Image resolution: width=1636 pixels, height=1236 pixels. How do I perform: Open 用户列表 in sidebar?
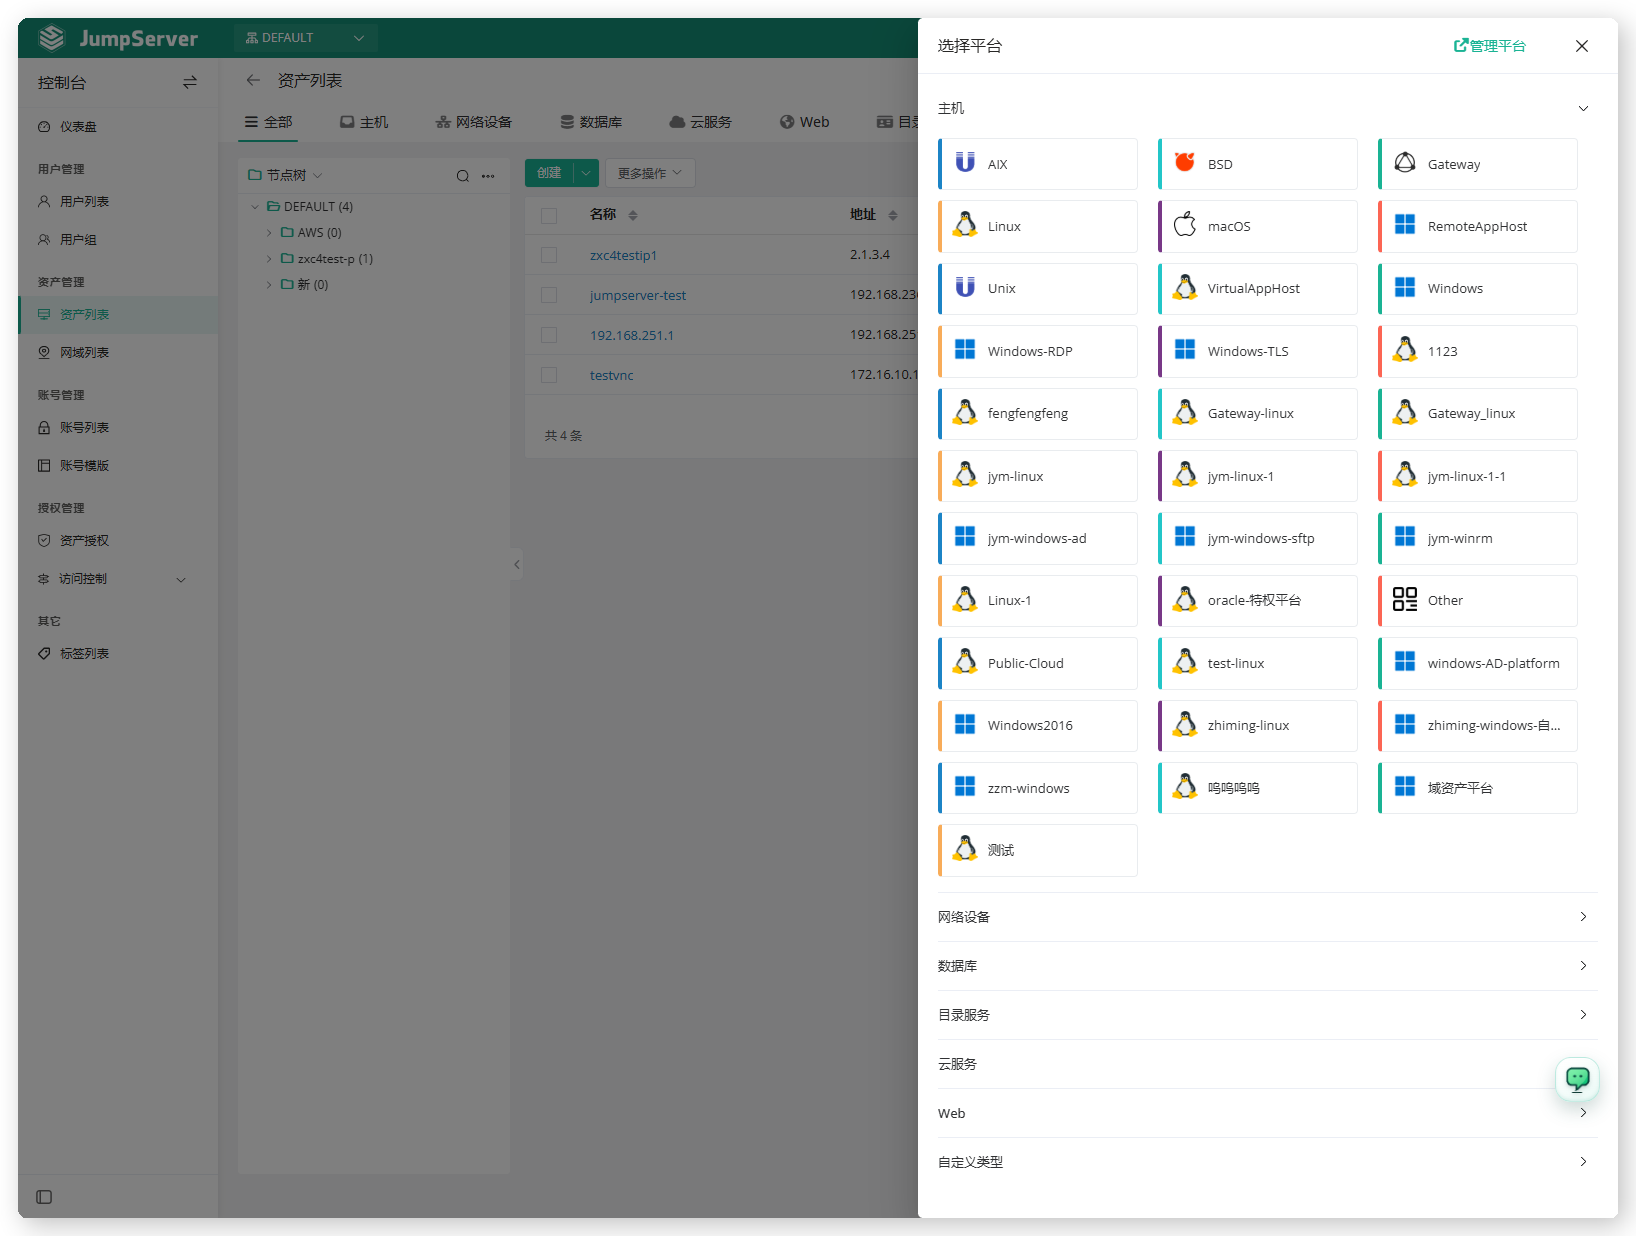pos(118,202)
